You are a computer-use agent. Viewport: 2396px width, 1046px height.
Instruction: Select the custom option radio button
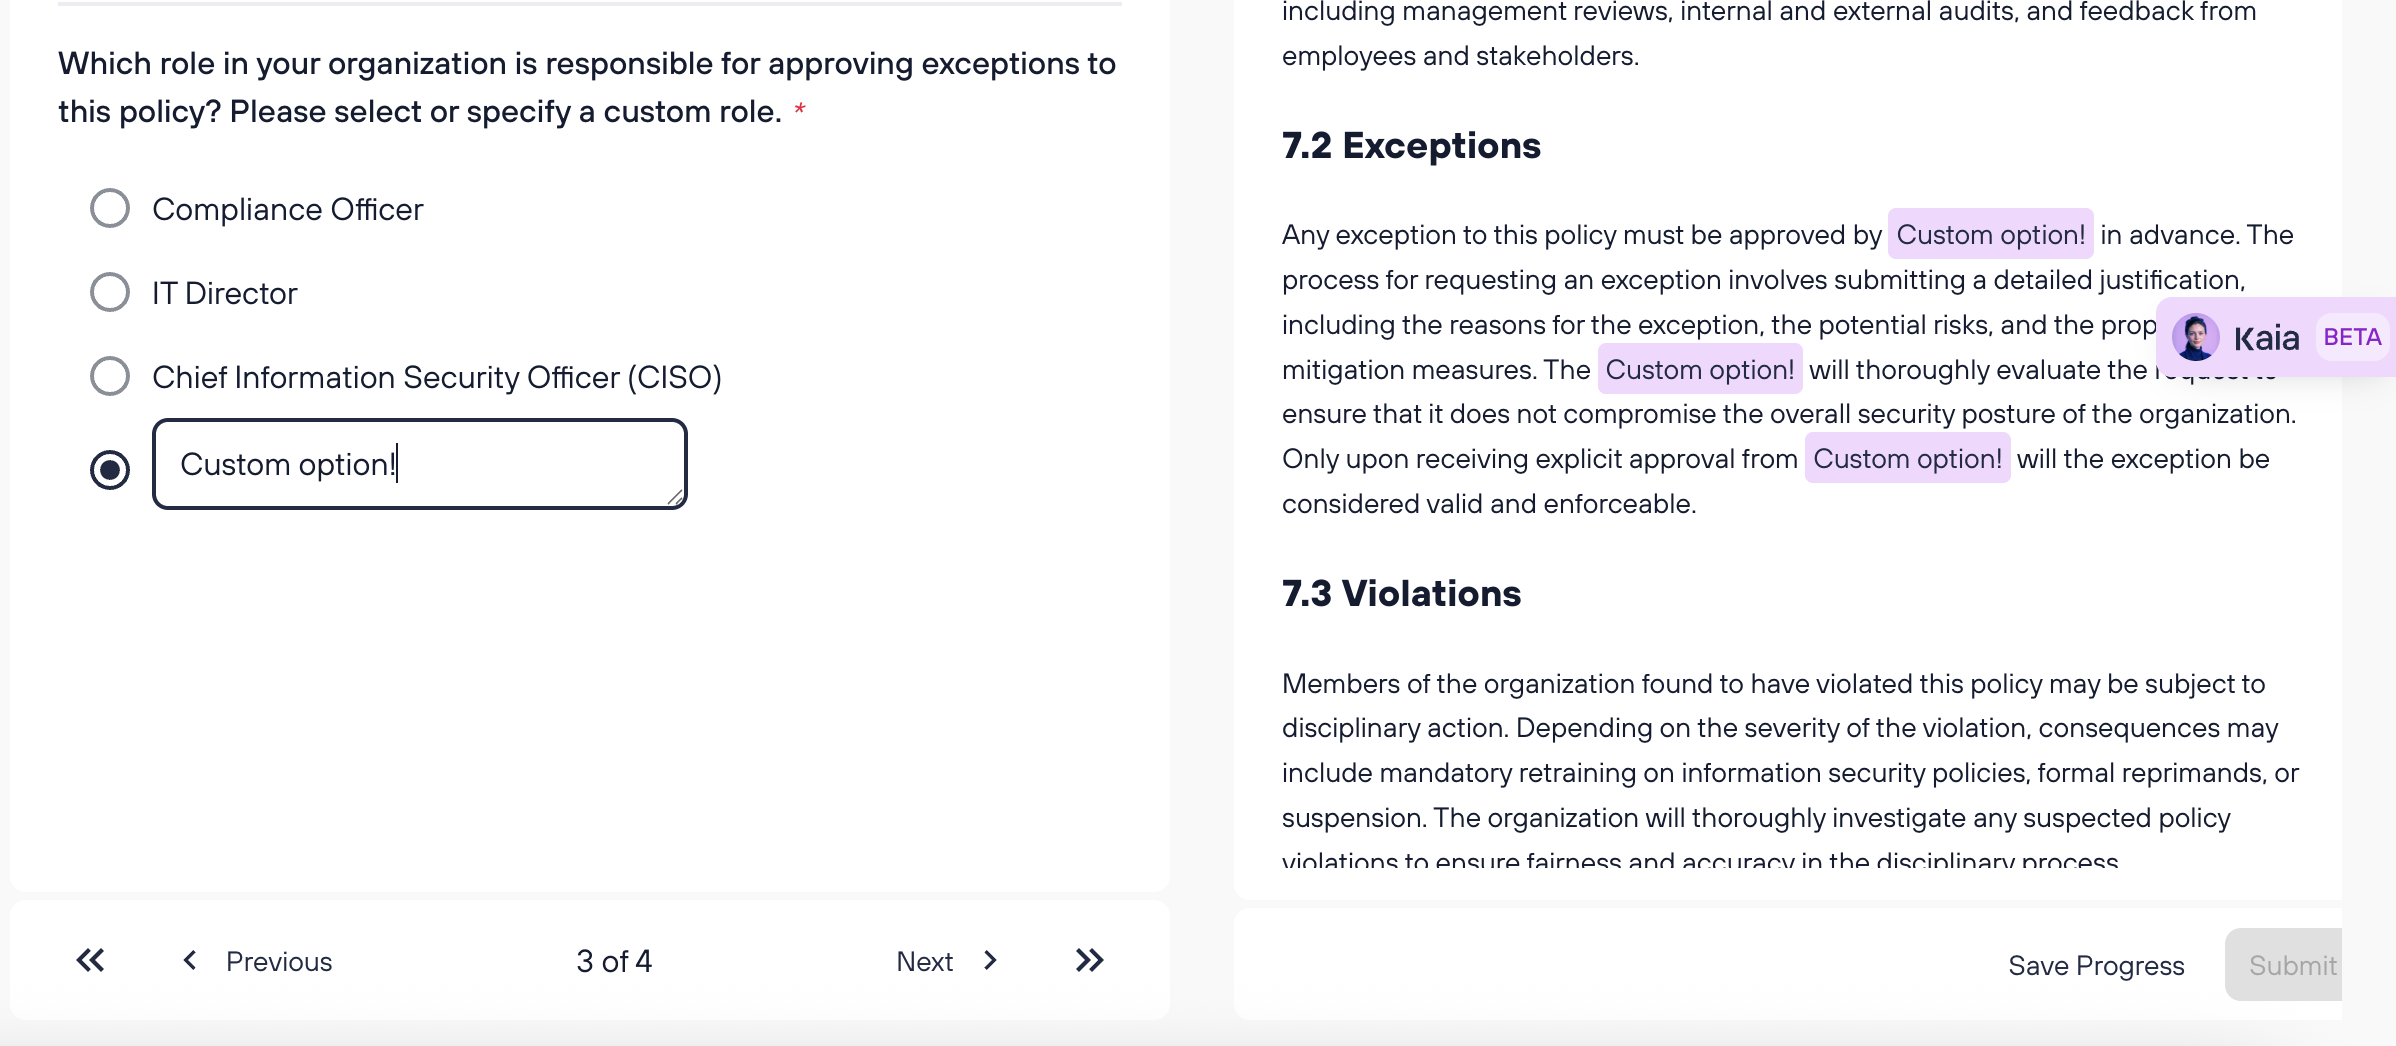[x=110, y=469]
